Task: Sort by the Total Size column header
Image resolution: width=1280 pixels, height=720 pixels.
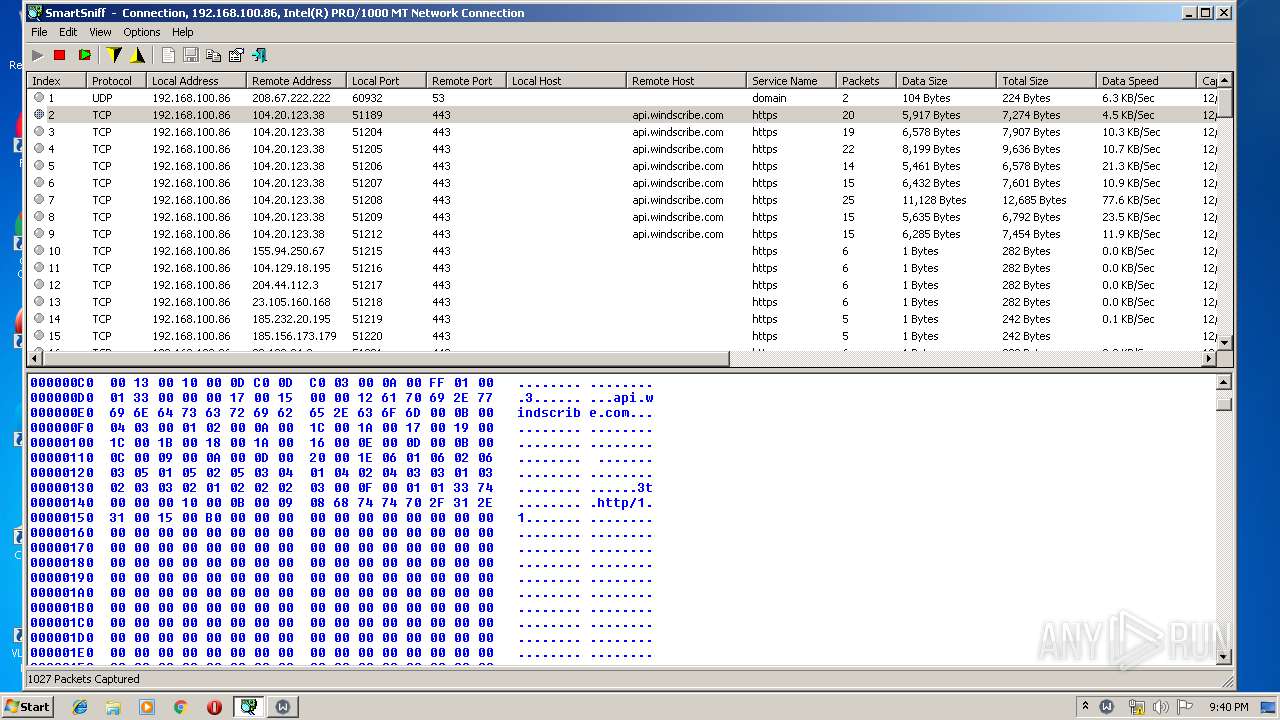Action: [x=1046, y=81]
